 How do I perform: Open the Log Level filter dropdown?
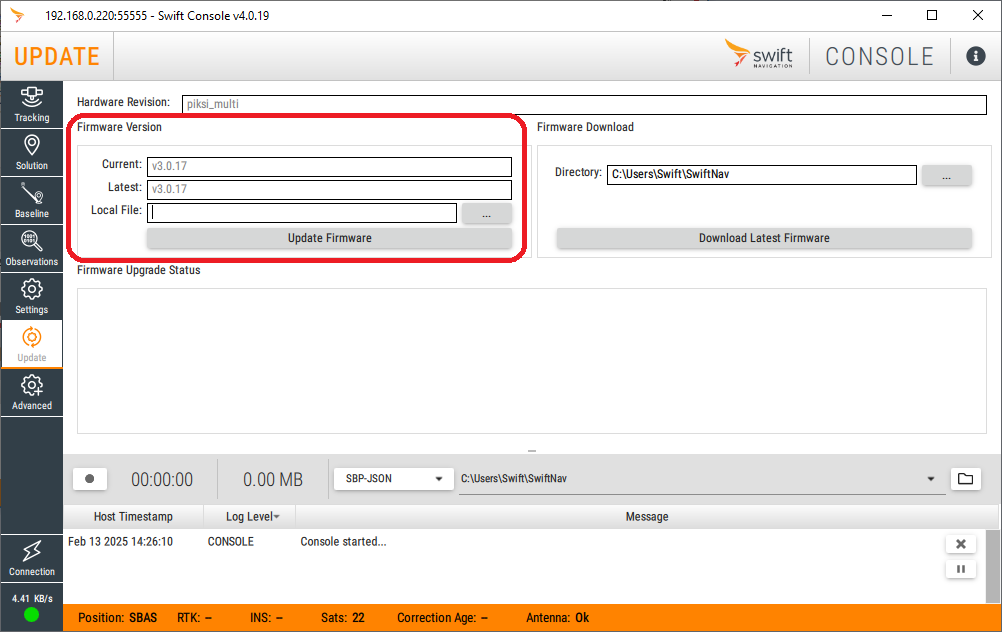252,516
